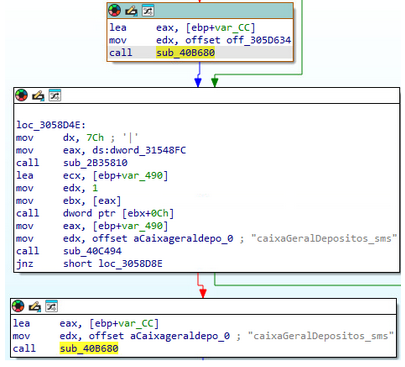Click the jnz mnemonic
Screen dimensions: 405x367
pos(25,264)
